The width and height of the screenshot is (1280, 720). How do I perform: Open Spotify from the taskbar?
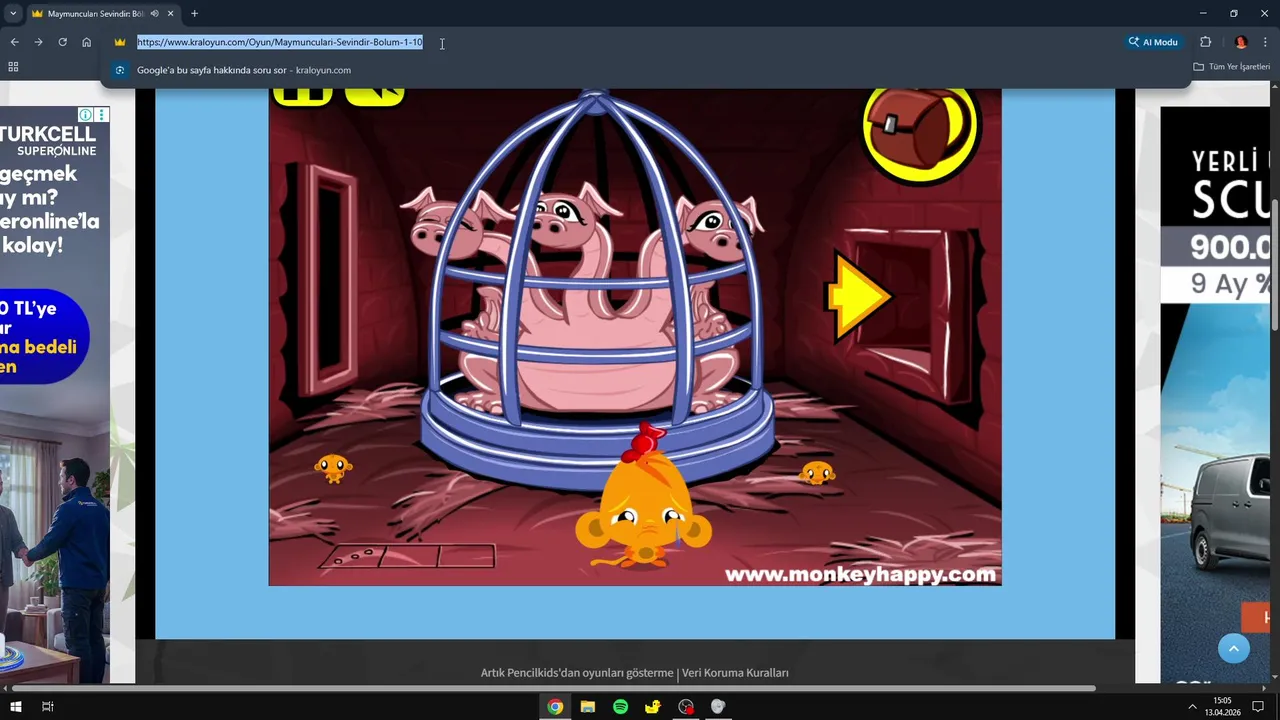(x=620, y=706)
